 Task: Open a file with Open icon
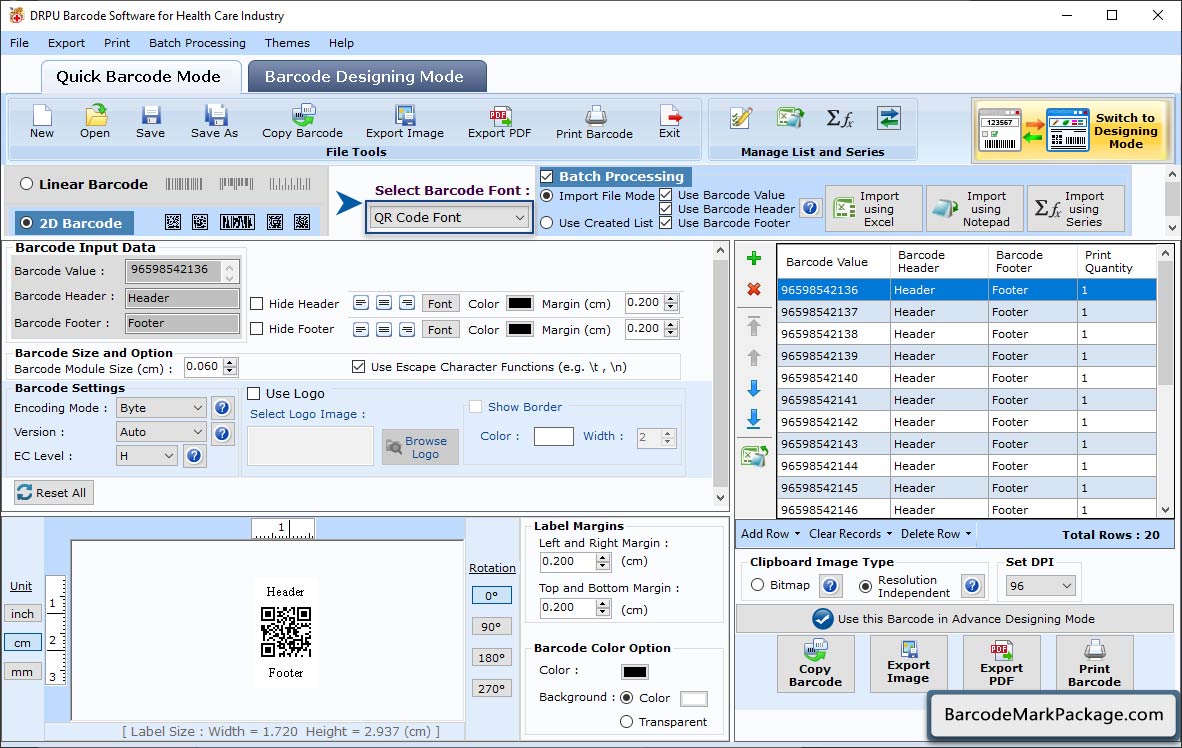point(95,122)
